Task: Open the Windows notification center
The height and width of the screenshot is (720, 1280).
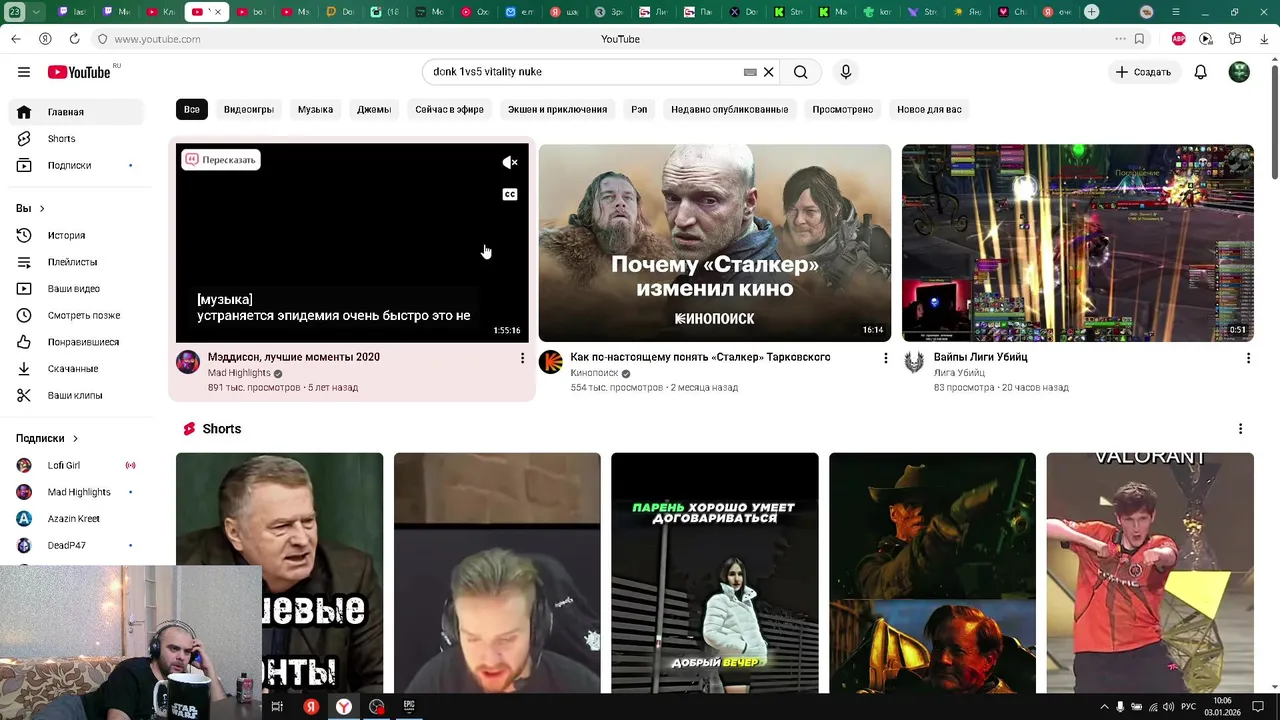Action: click(x=1259, y=706)
